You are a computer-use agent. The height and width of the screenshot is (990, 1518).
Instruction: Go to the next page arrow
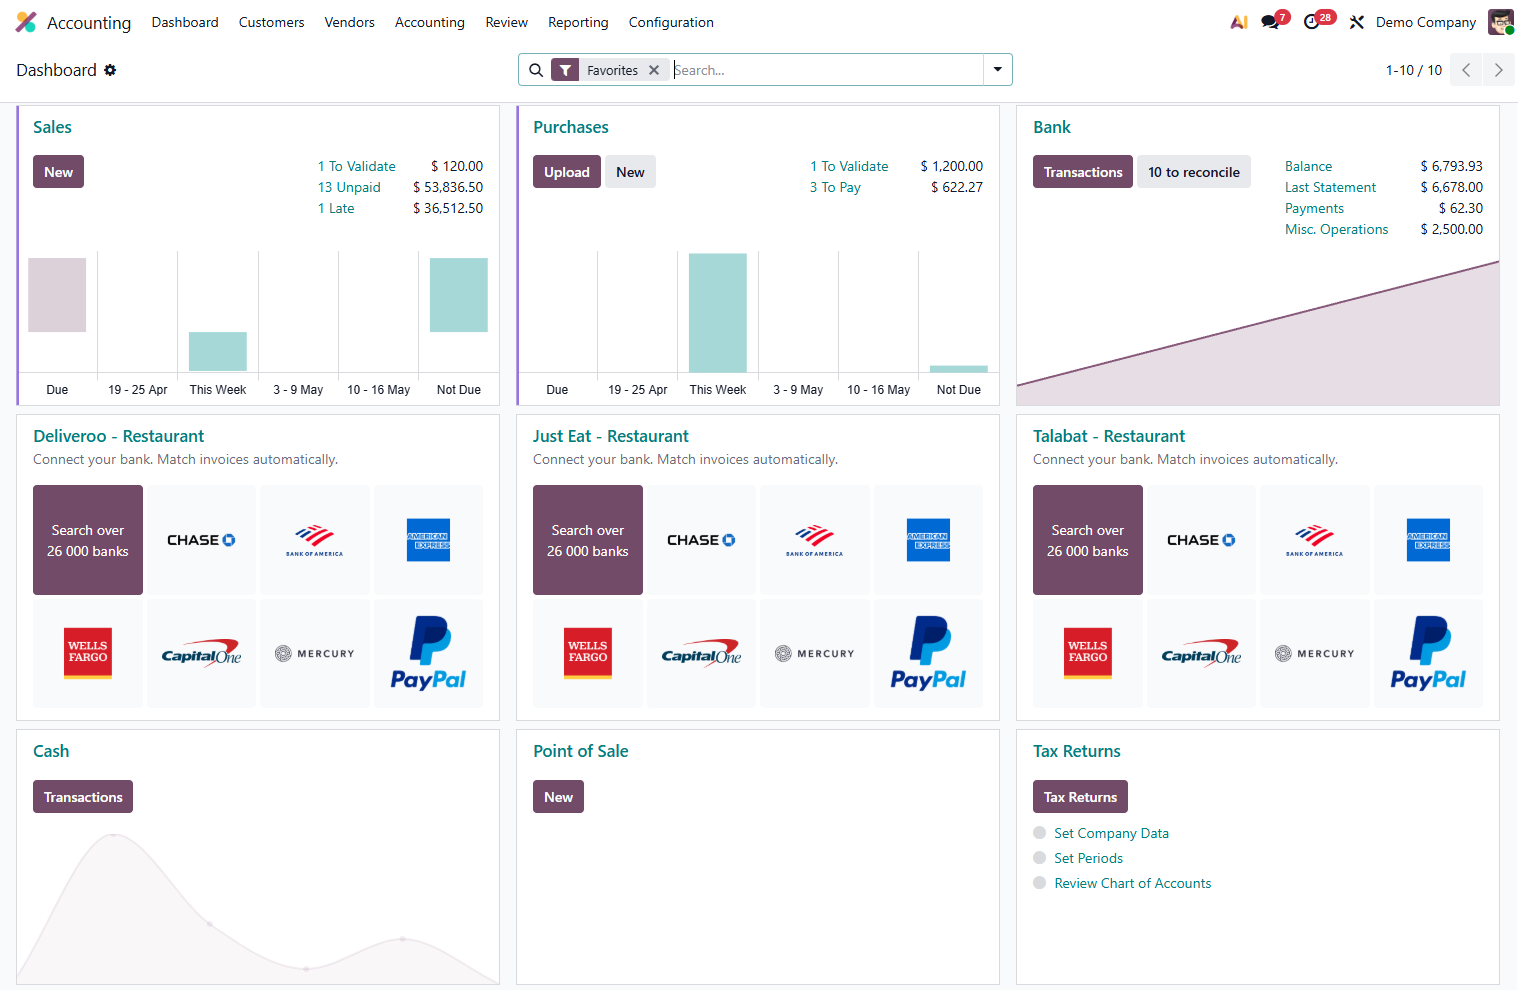pos(1498,70)
